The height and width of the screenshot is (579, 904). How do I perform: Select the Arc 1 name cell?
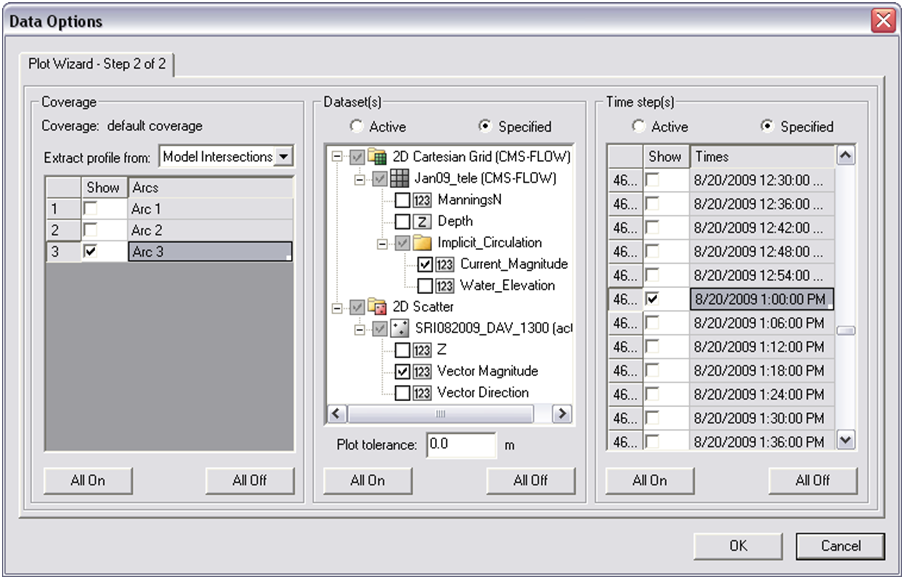pos(210,208)
